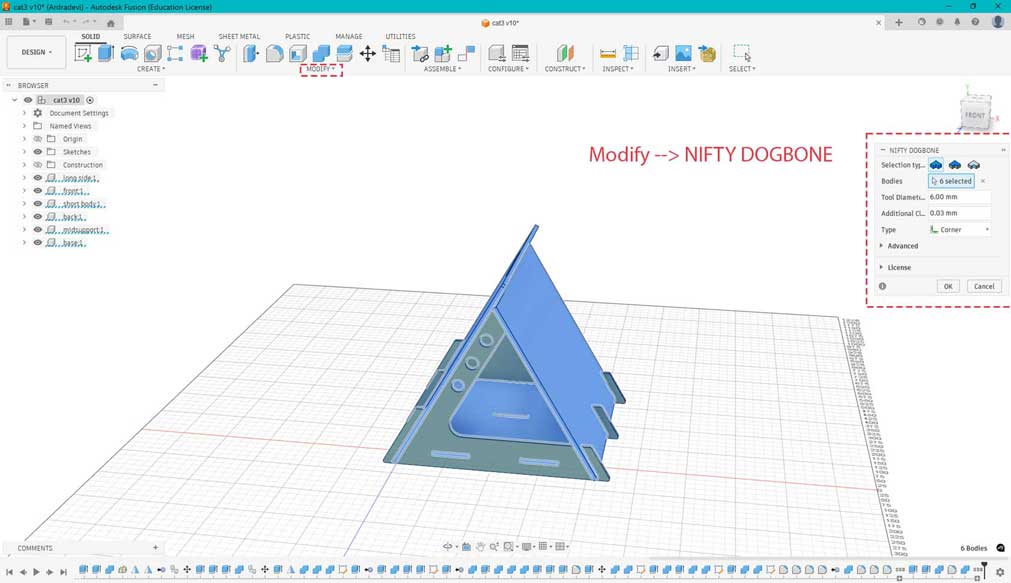Collapse the cat3 v10 root node
Screen dimensions: 1011x583
tap(15, 100)
